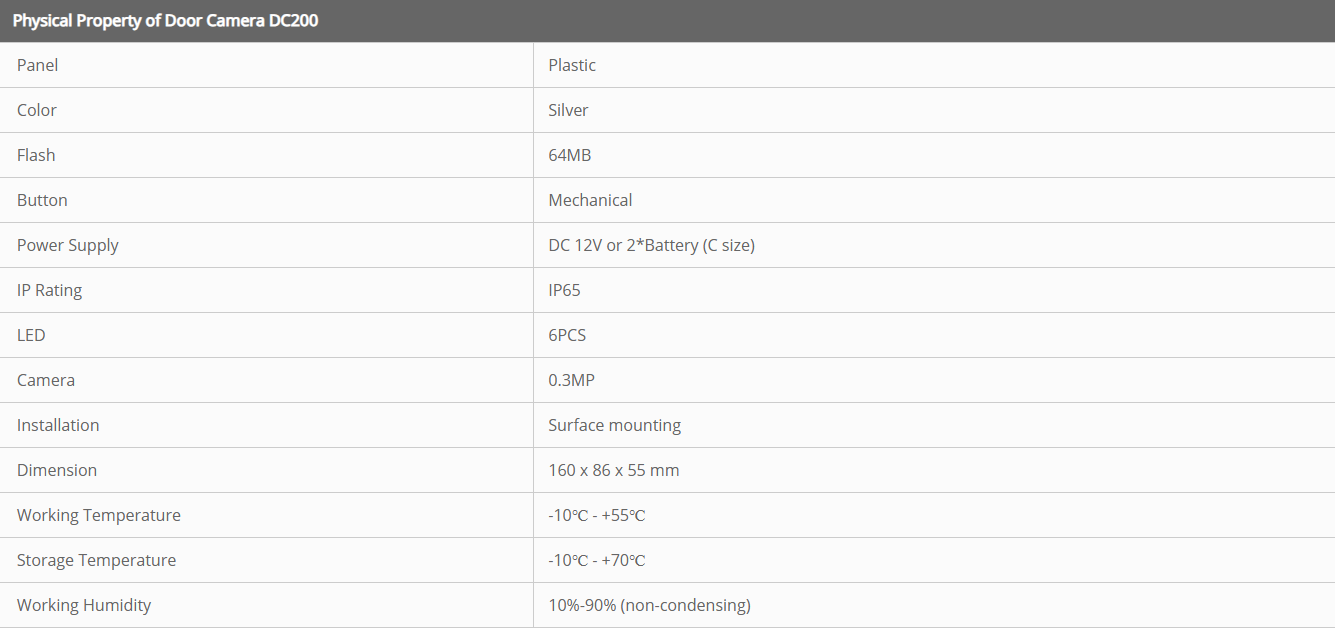Click the '6PCS' LED value
1335x628 pixels.
(x=567, y=335)
